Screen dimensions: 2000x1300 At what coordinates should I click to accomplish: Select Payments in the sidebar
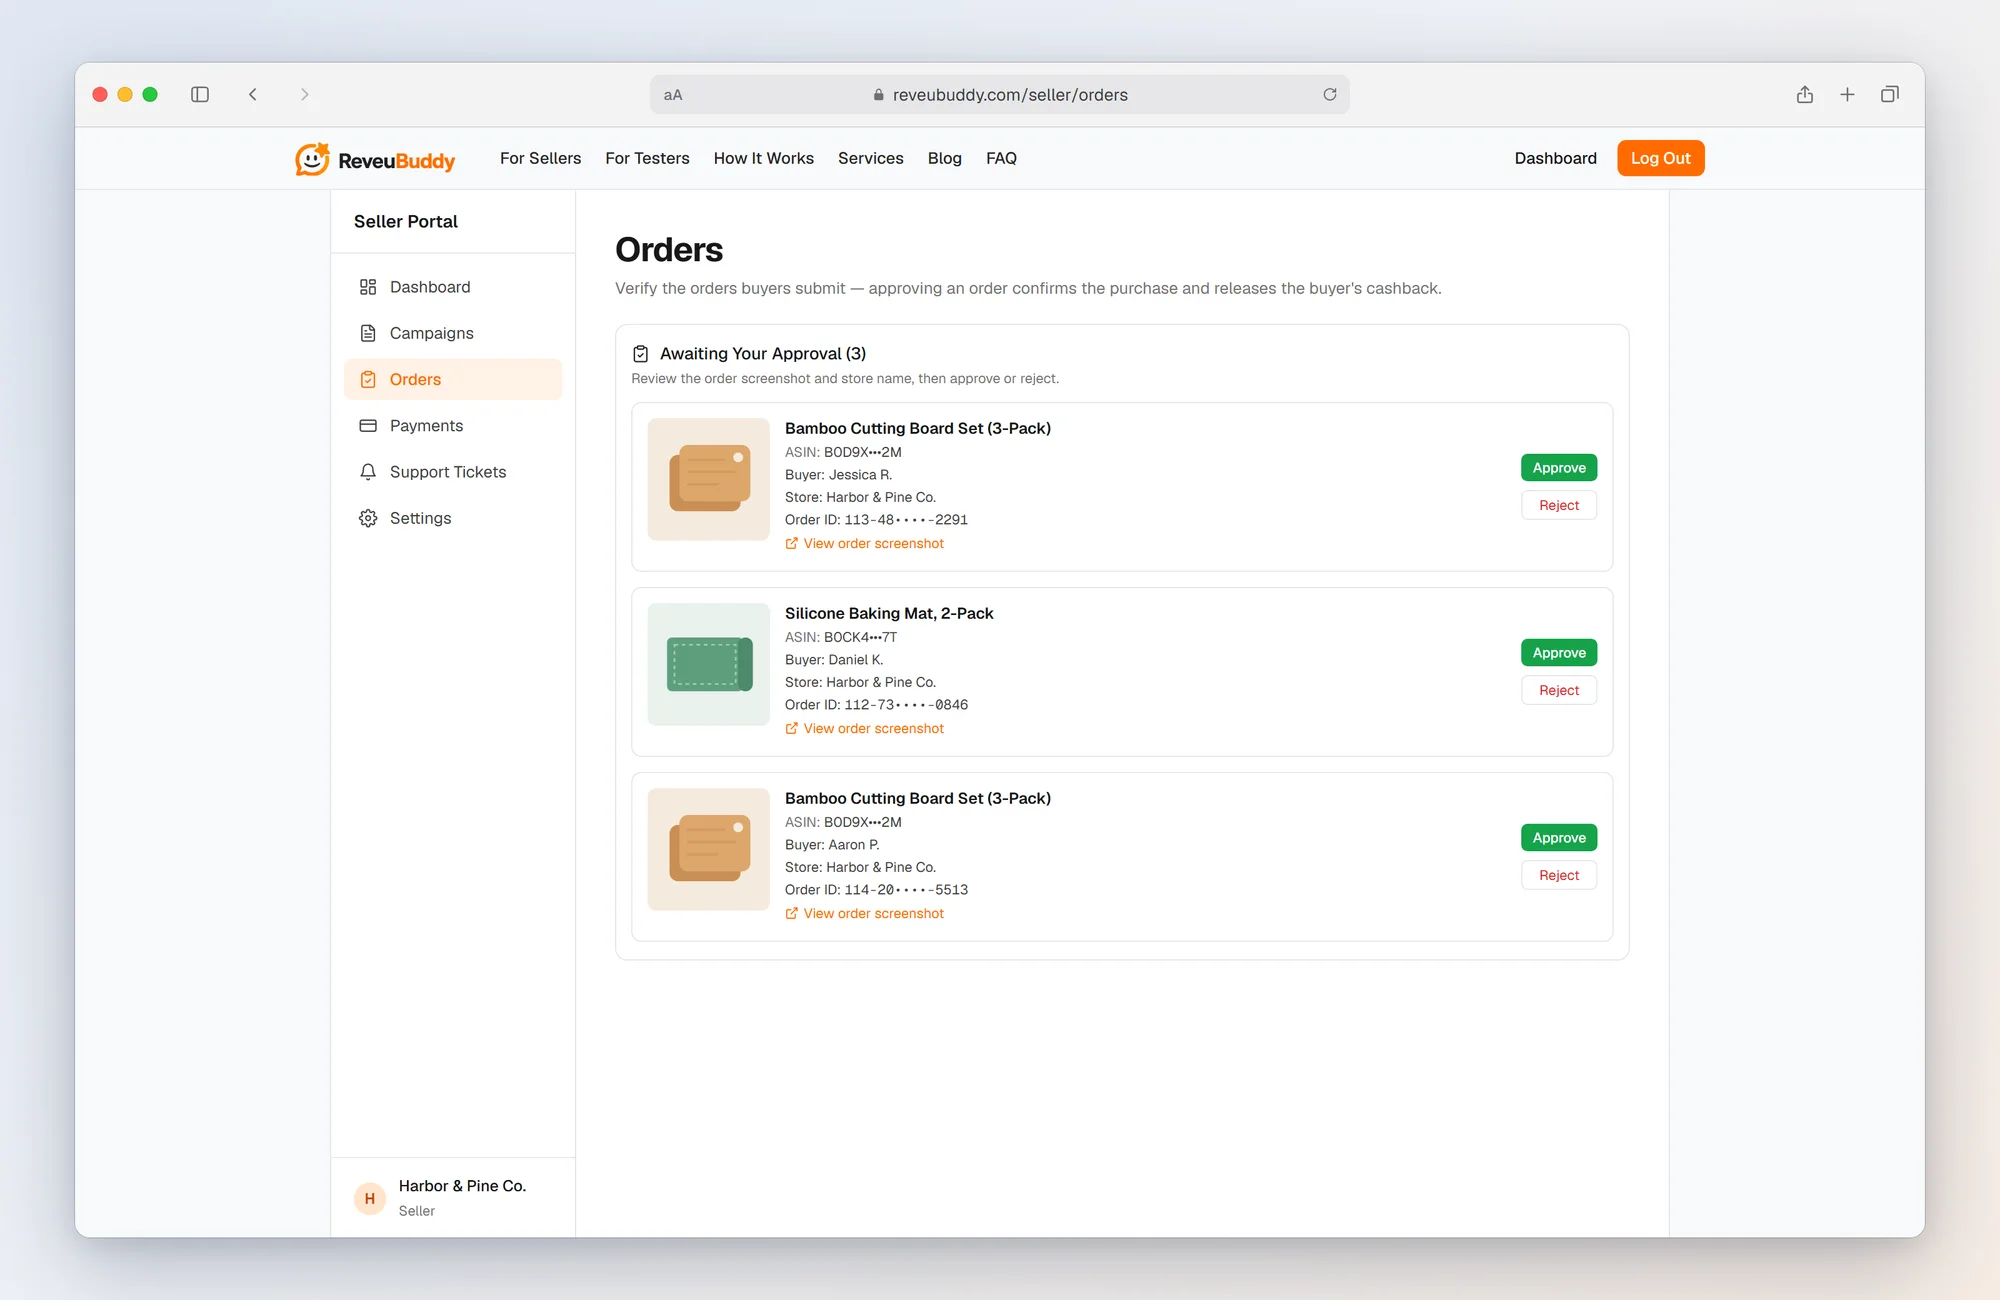tap(453, 425)
